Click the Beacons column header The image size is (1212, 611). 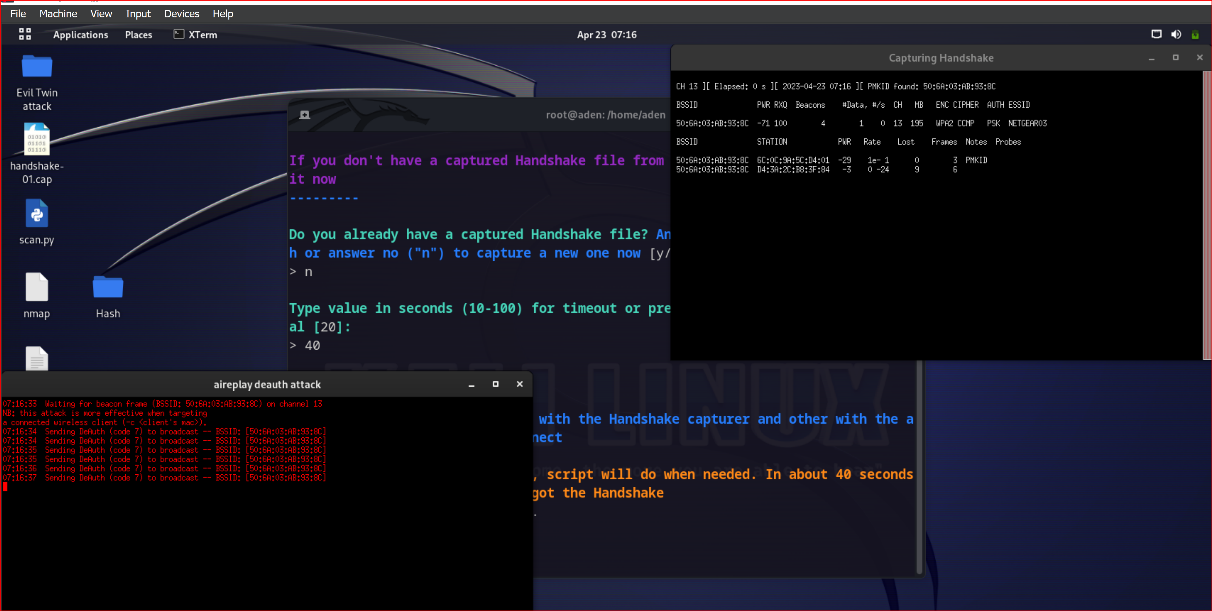(x=810, y=105)
